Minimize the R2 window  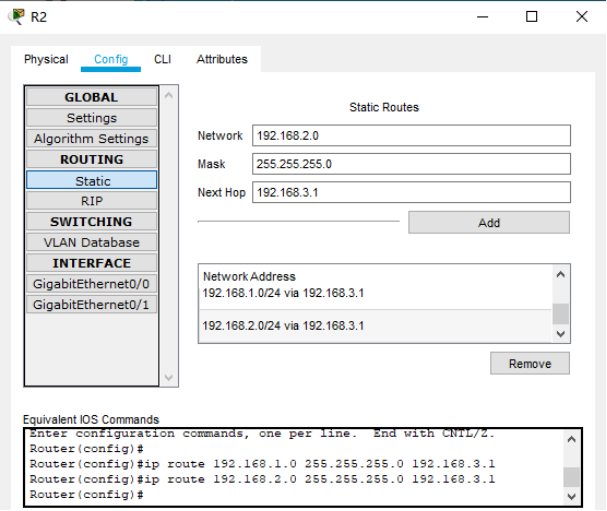482,17
